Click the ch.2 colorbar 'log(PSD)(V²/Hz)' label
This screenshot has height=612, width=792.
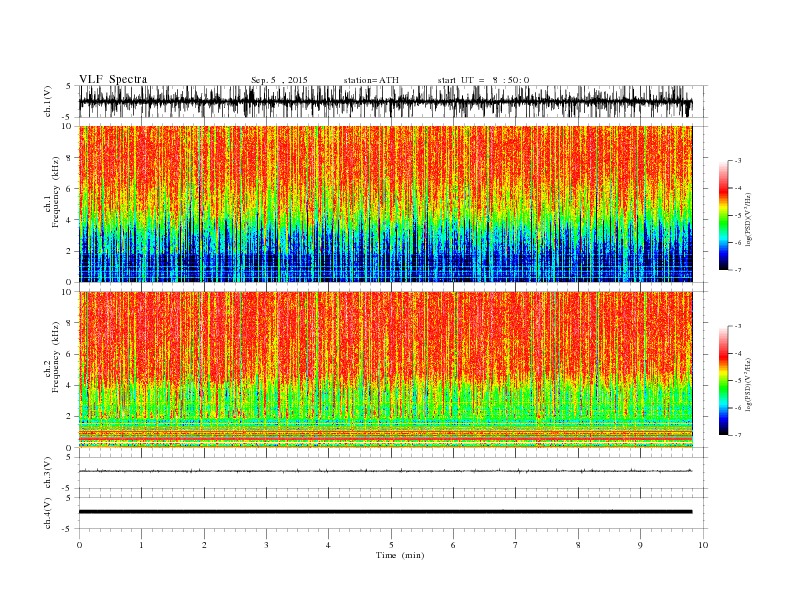point(748,384)
